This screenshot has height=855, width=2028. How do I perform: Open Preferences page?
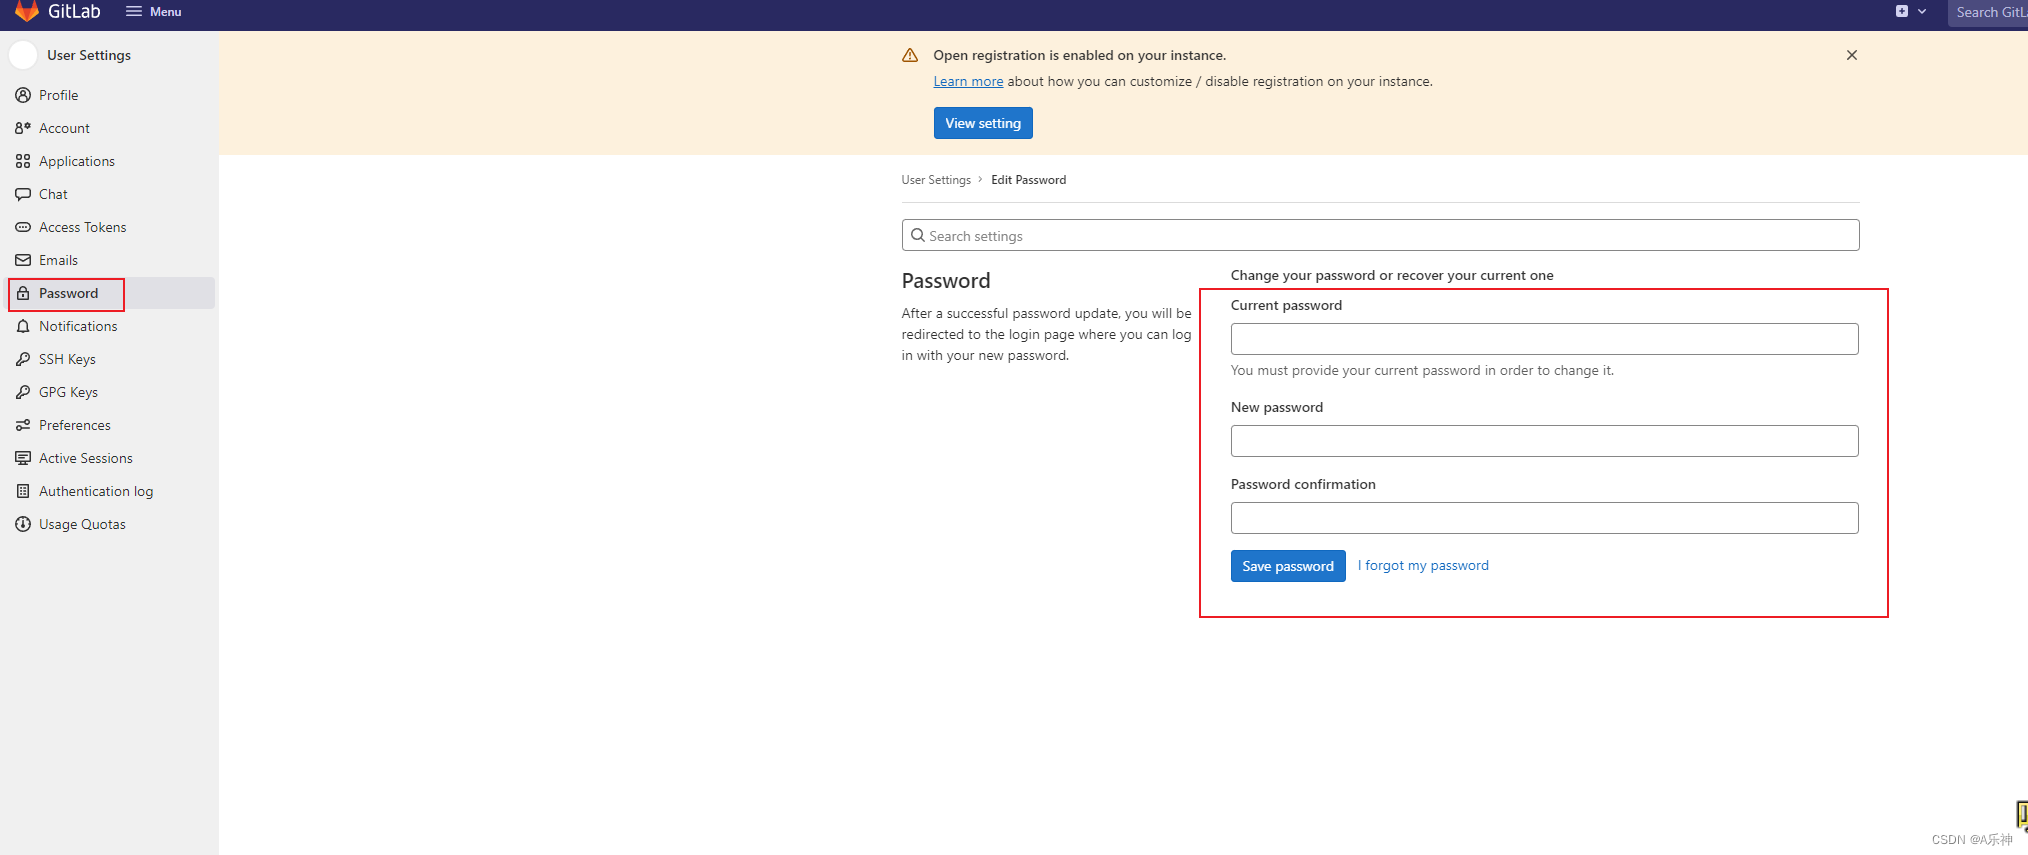[110, 425]
